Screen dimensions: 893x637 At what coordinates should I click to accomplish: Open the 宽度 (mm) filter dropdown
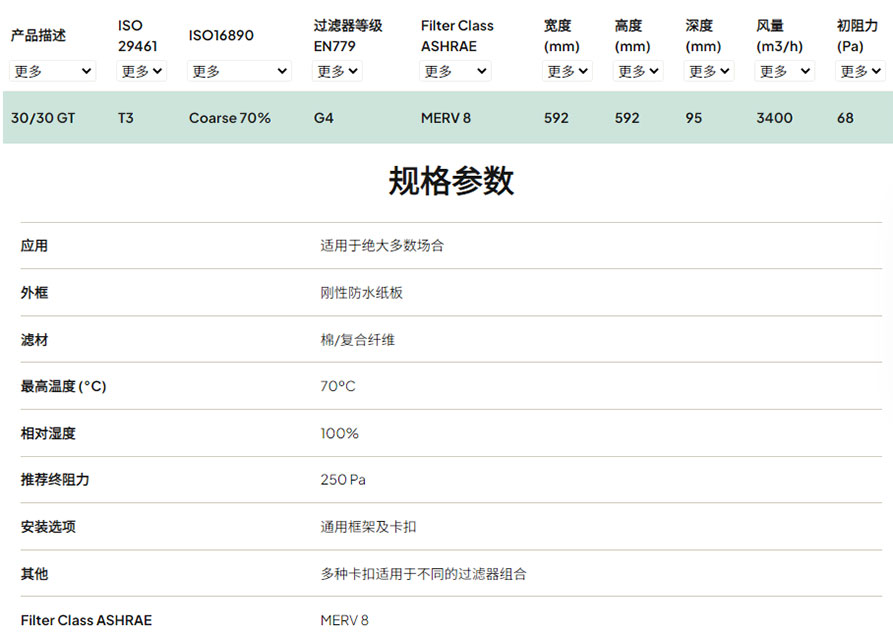(567, 71)
